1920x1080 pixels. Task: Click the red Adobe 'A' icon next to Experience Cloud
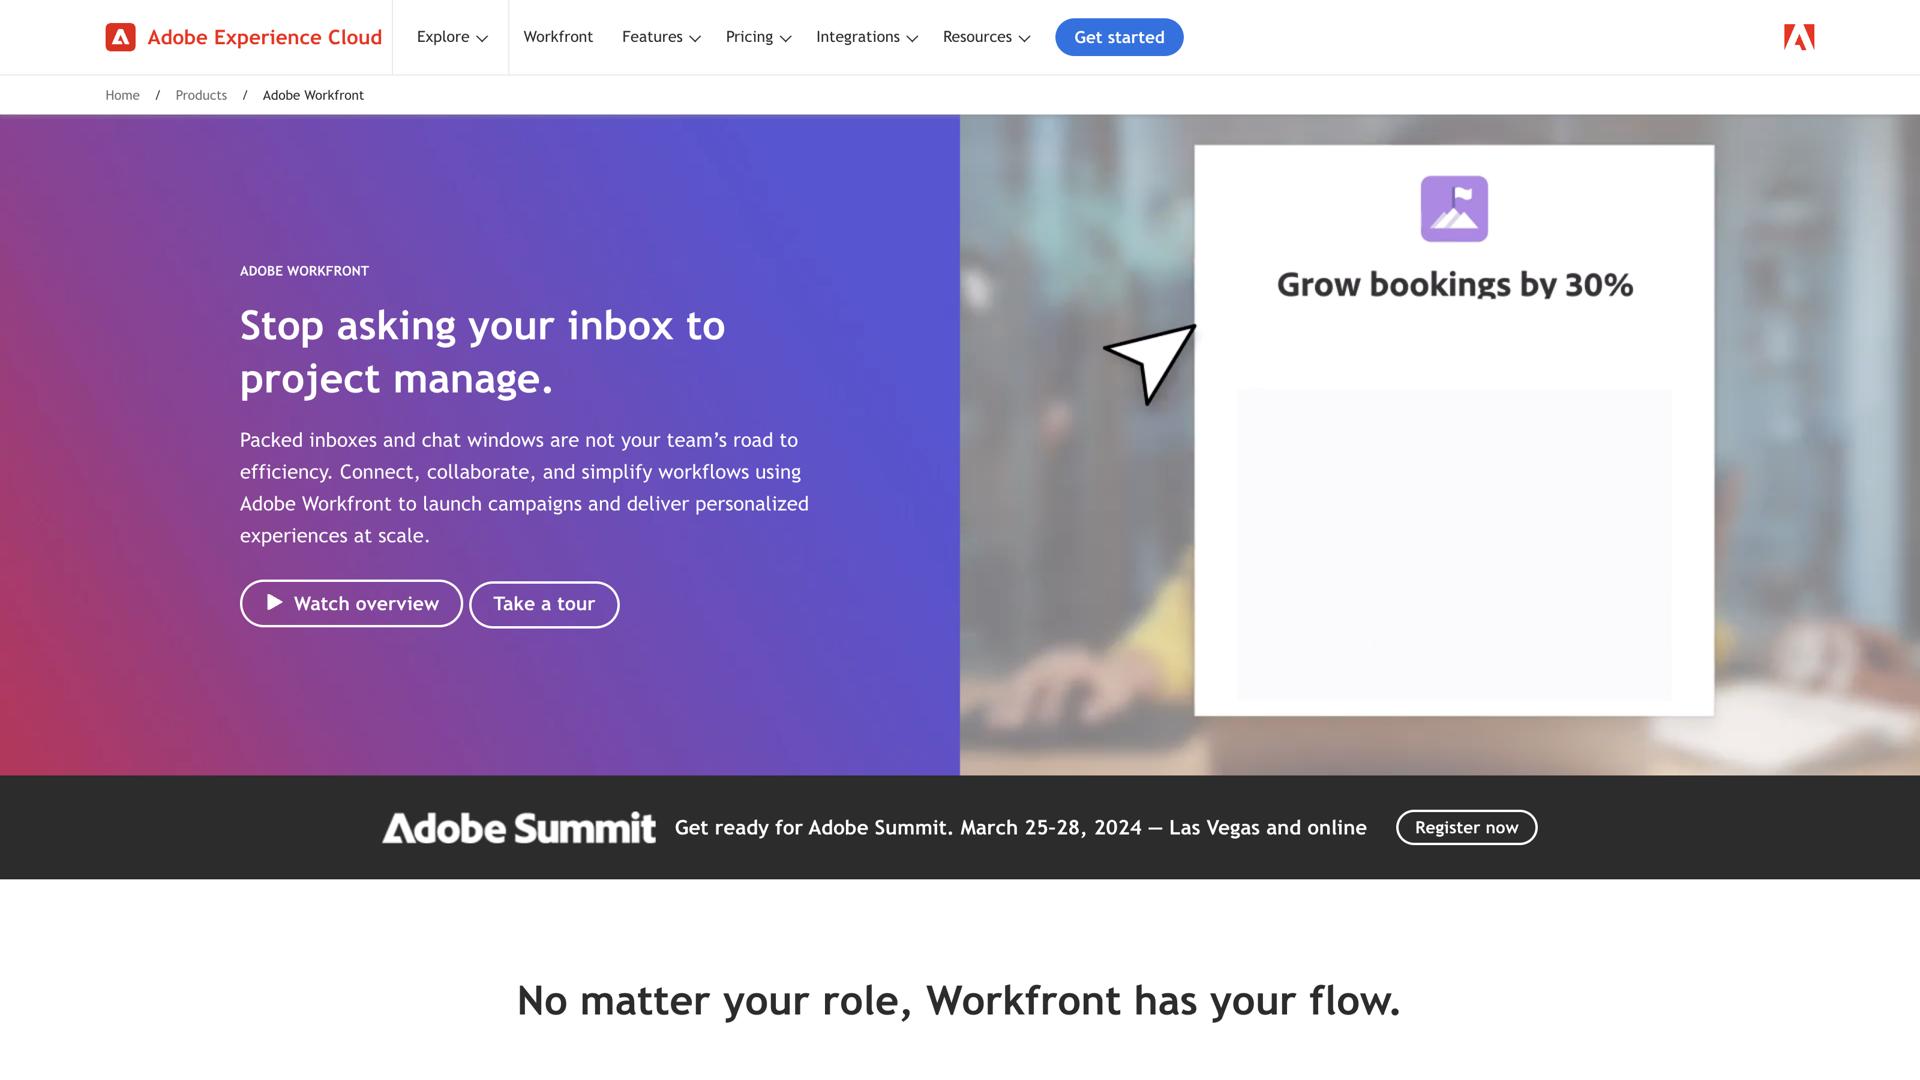pos(120,37)
